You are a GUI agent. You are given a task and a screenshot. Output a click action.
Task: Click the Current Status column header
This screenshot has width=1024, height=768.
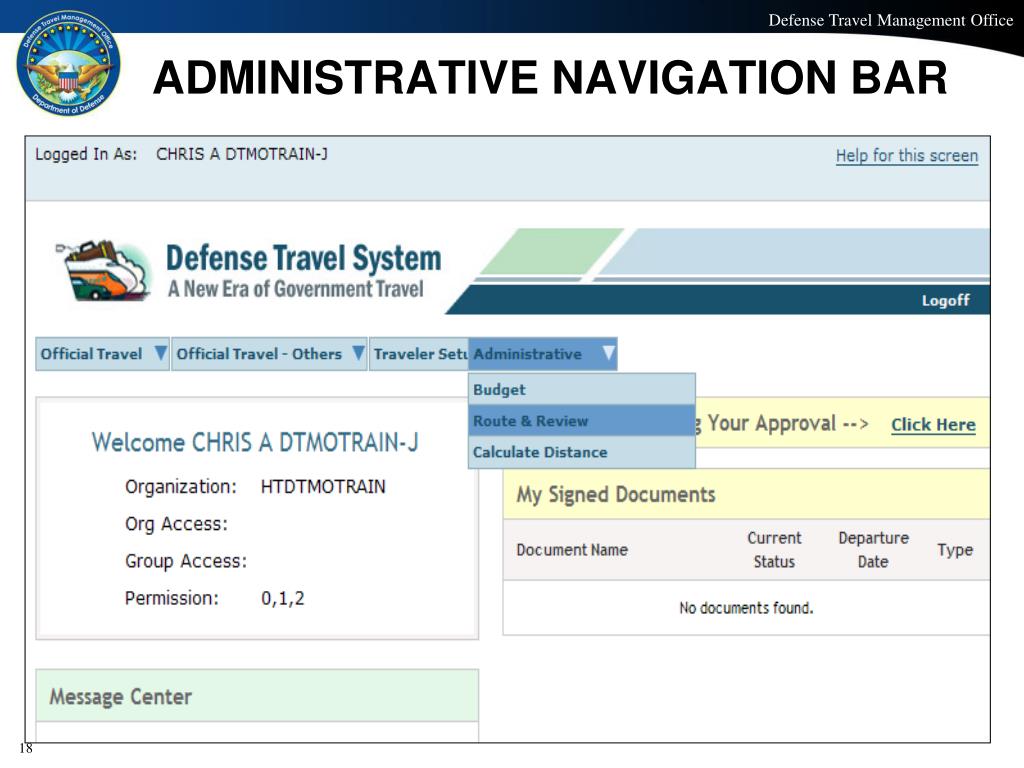tap(774, 550)
